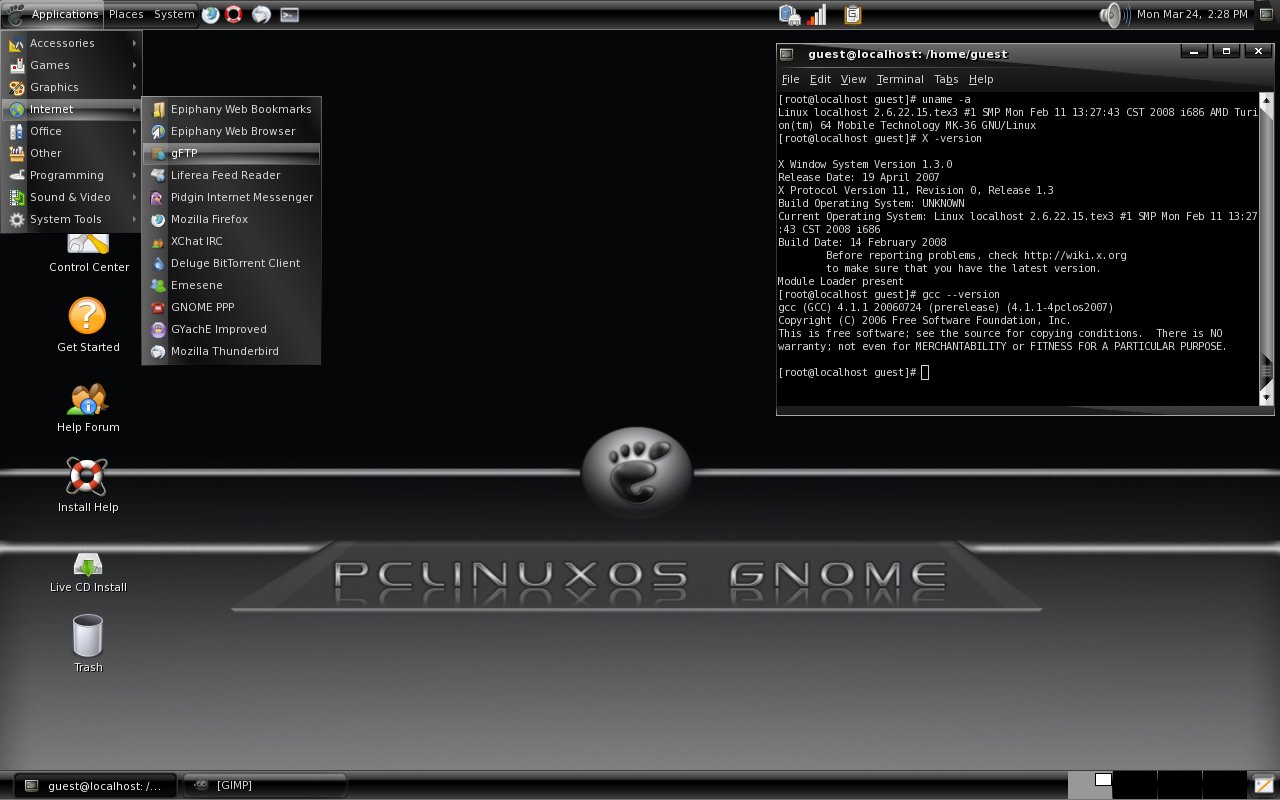Switch to the third workspace in the switcher
Screen dimensions: 1280x800
click(1180, 785)
